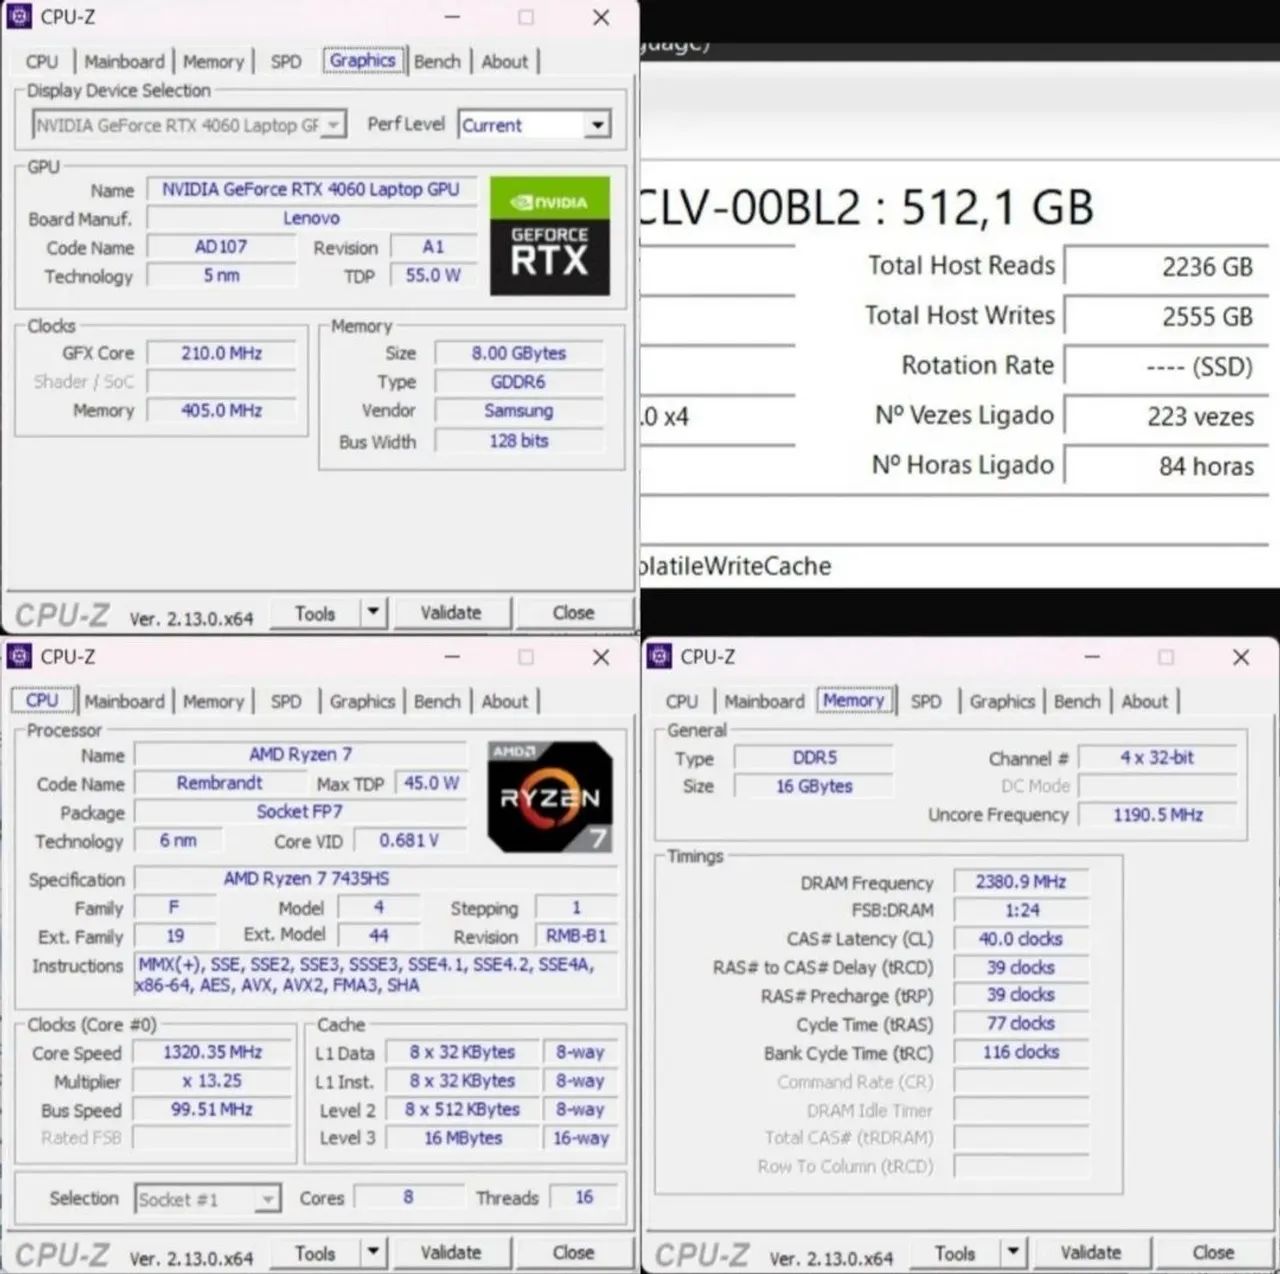Click the CPU-Z icon in Memory window title bar
The height and width of the screenshot is (1274, 1280).
tap(659, 656)
